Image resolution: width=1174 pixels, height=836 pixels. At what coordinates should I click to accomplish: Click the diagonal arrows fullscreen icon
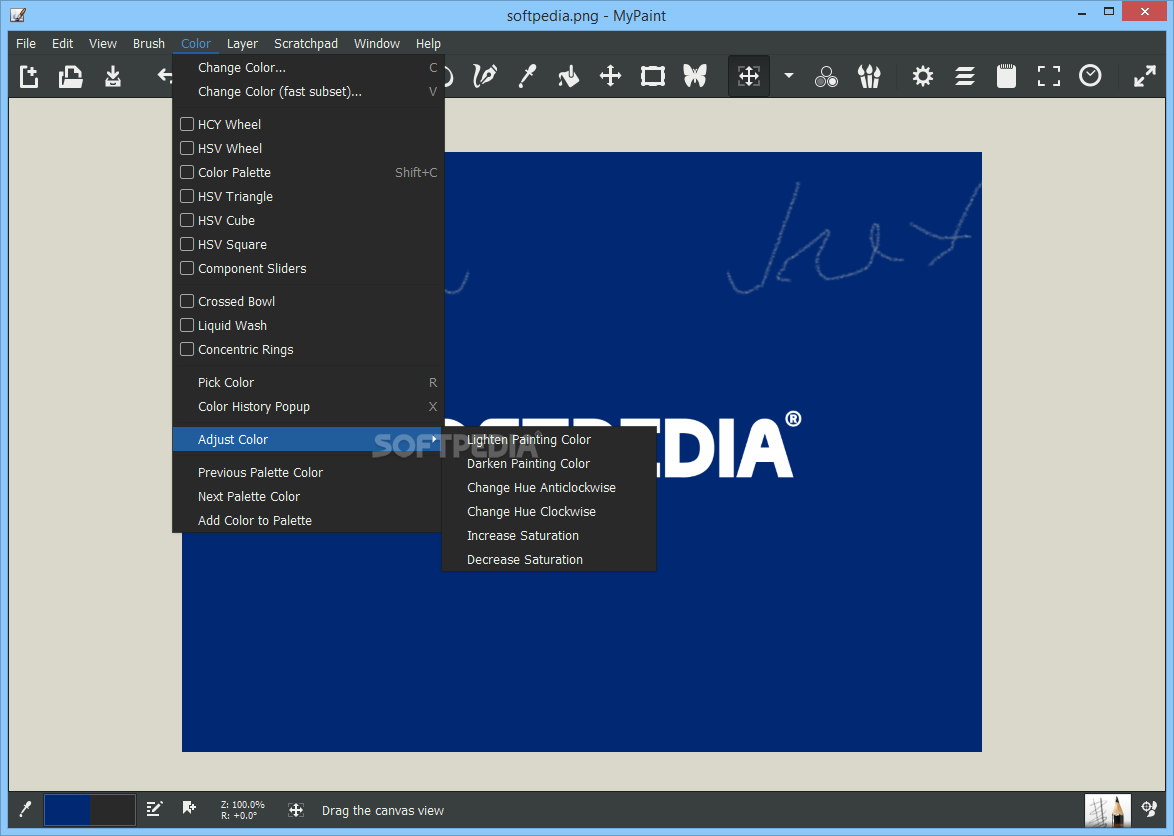(1144, 76)
